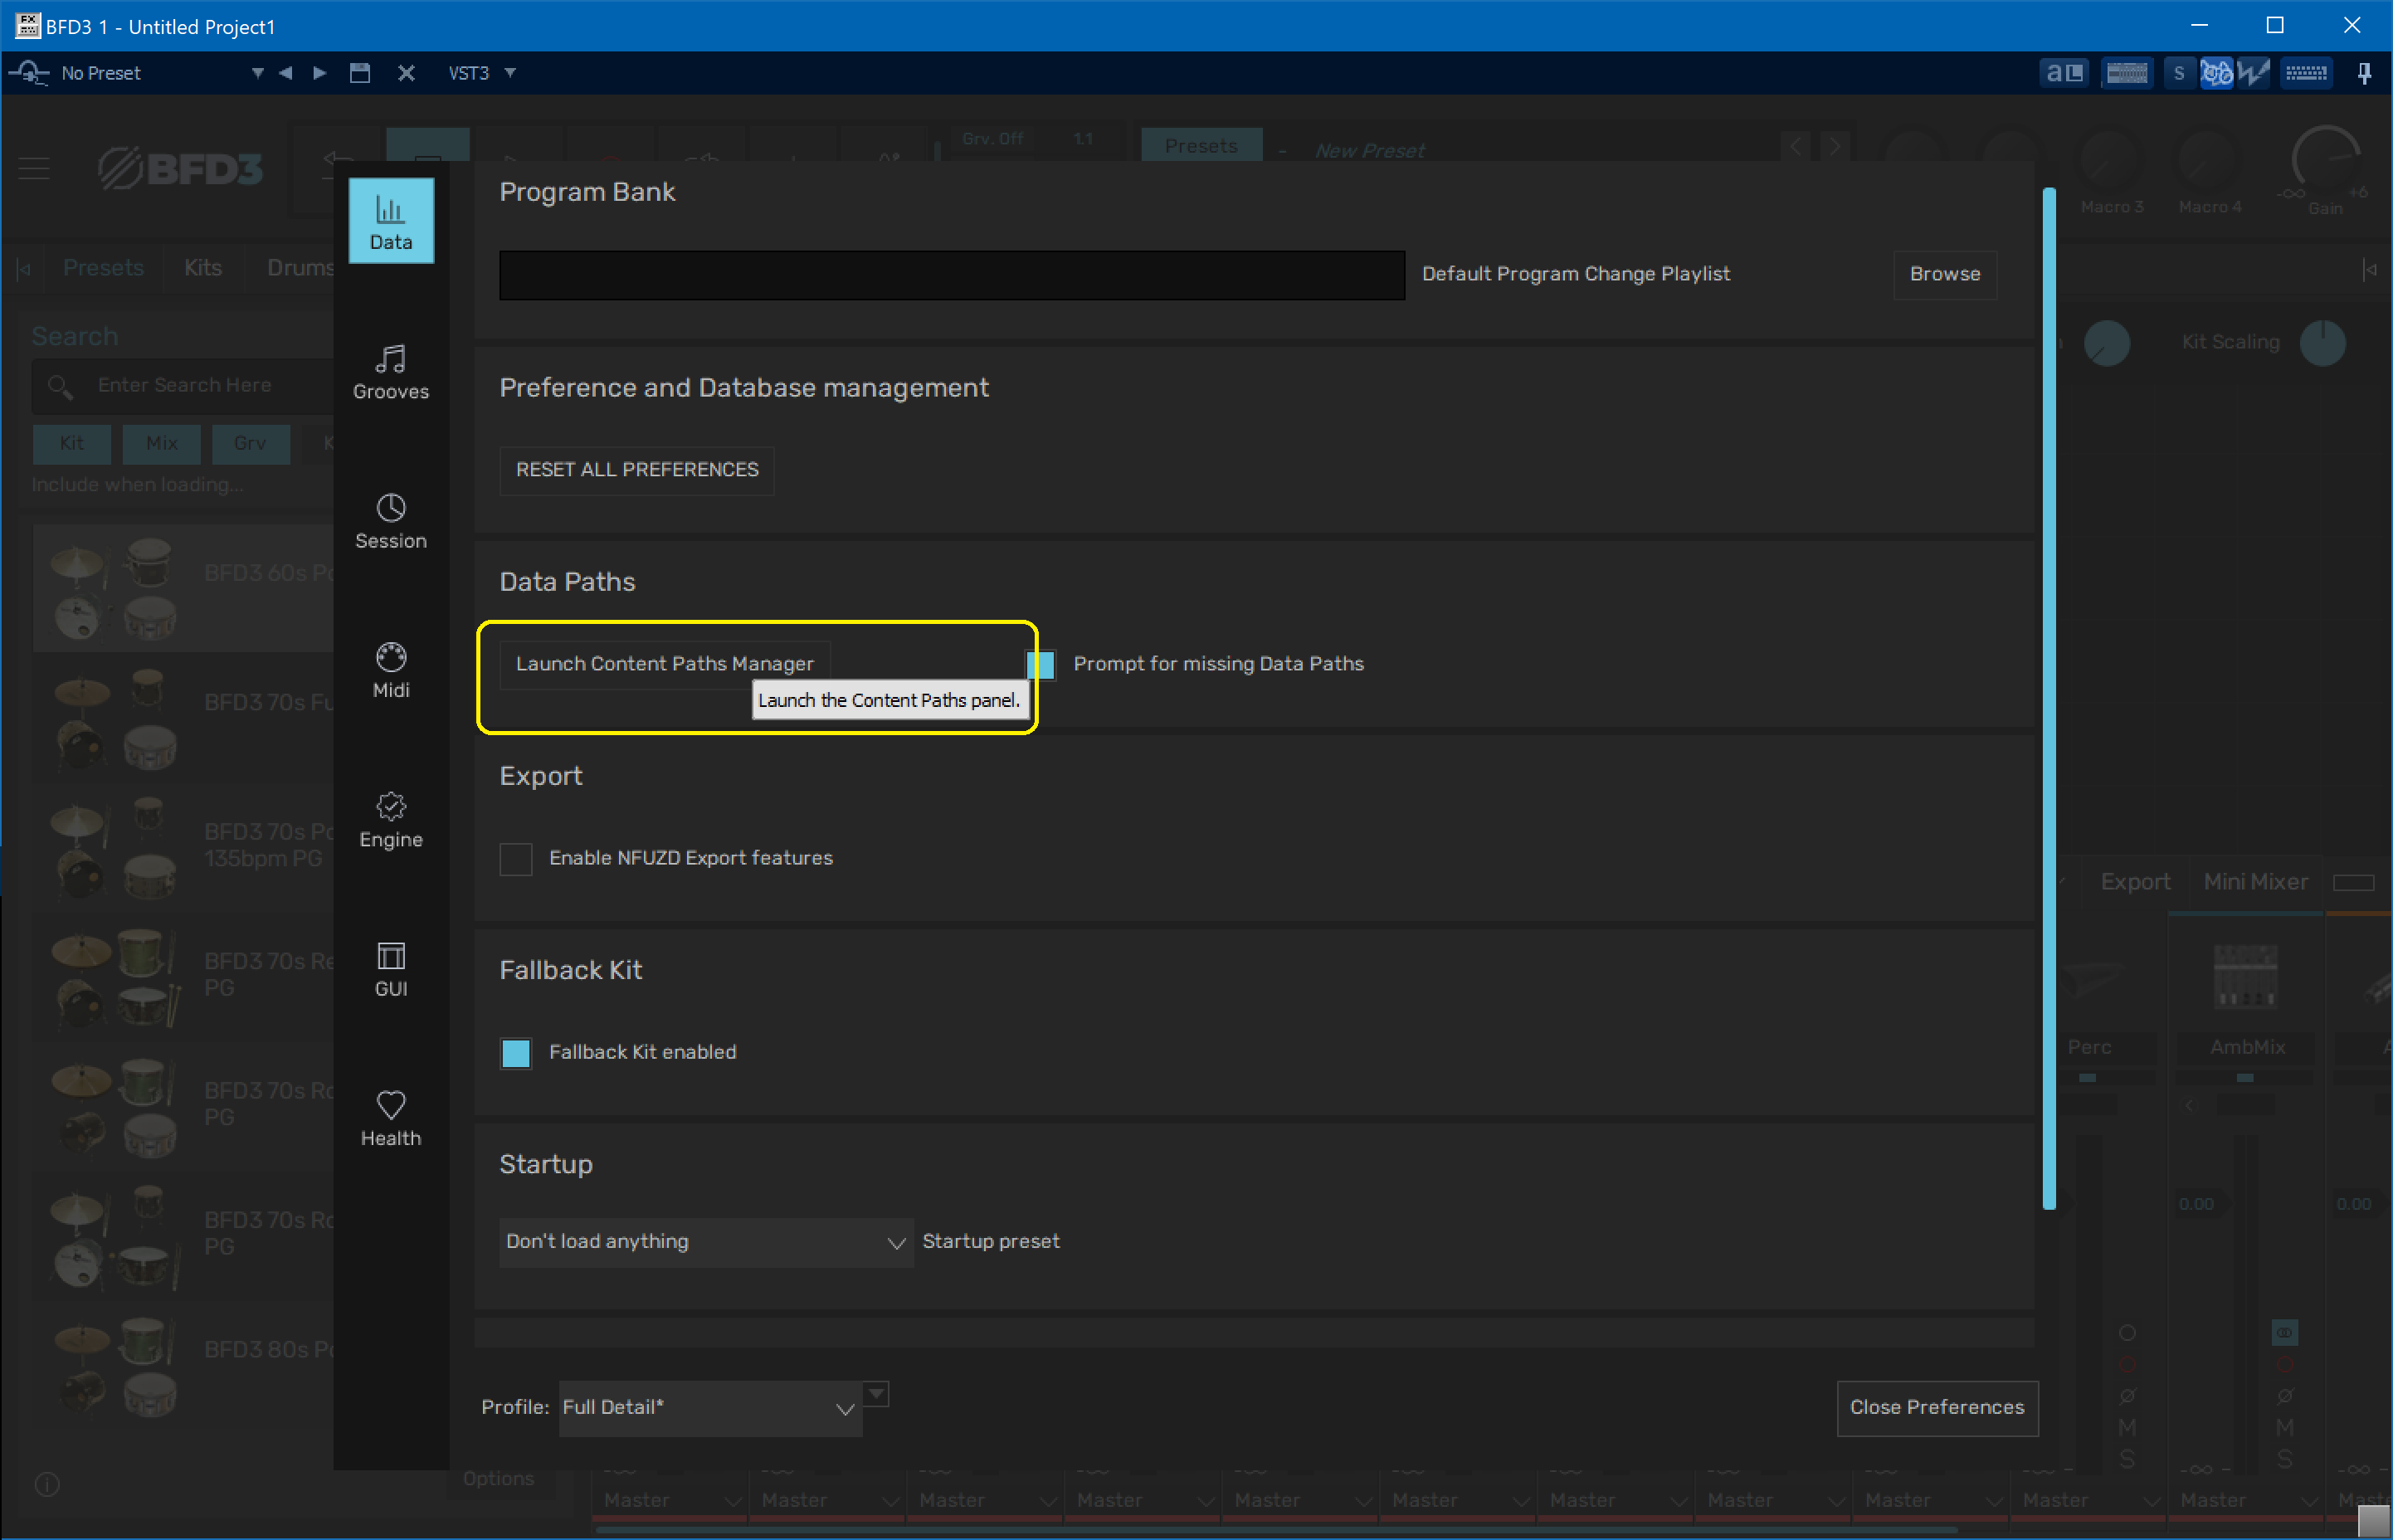Expand the Startup preset dropdown
The width and height of the screenshot is (2393, 1540).
click(x=706, y=1241)
